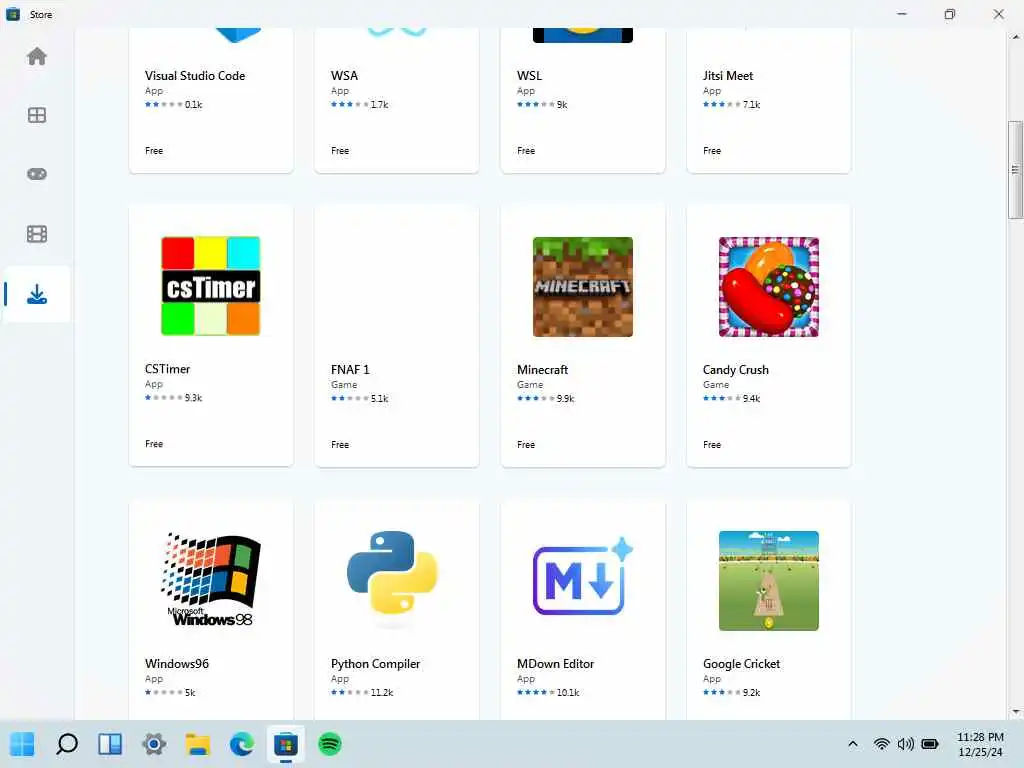
Task: Open taskbar Search
Action: (x=67, y=744)
